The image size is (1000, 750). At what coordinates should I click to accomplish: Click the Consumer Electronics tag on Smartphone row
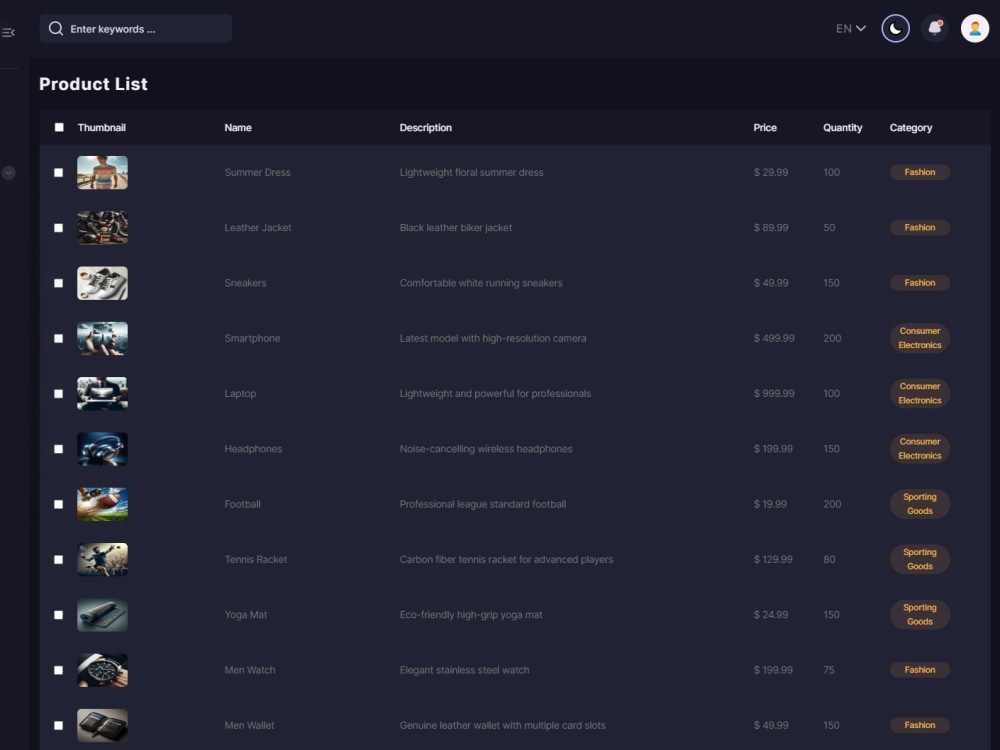click(x=920, y=338)
